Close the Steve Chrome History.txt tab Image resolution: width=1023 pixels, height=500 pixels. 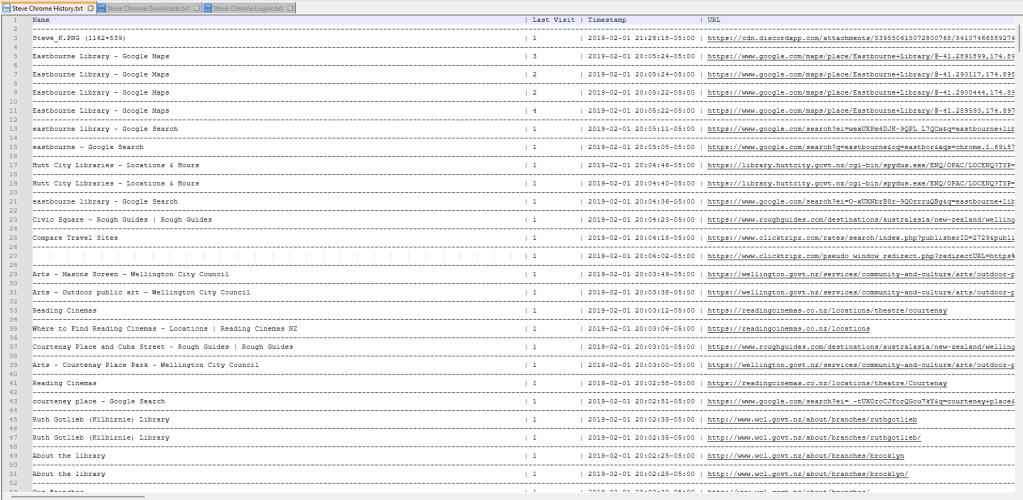pos(91,7)
